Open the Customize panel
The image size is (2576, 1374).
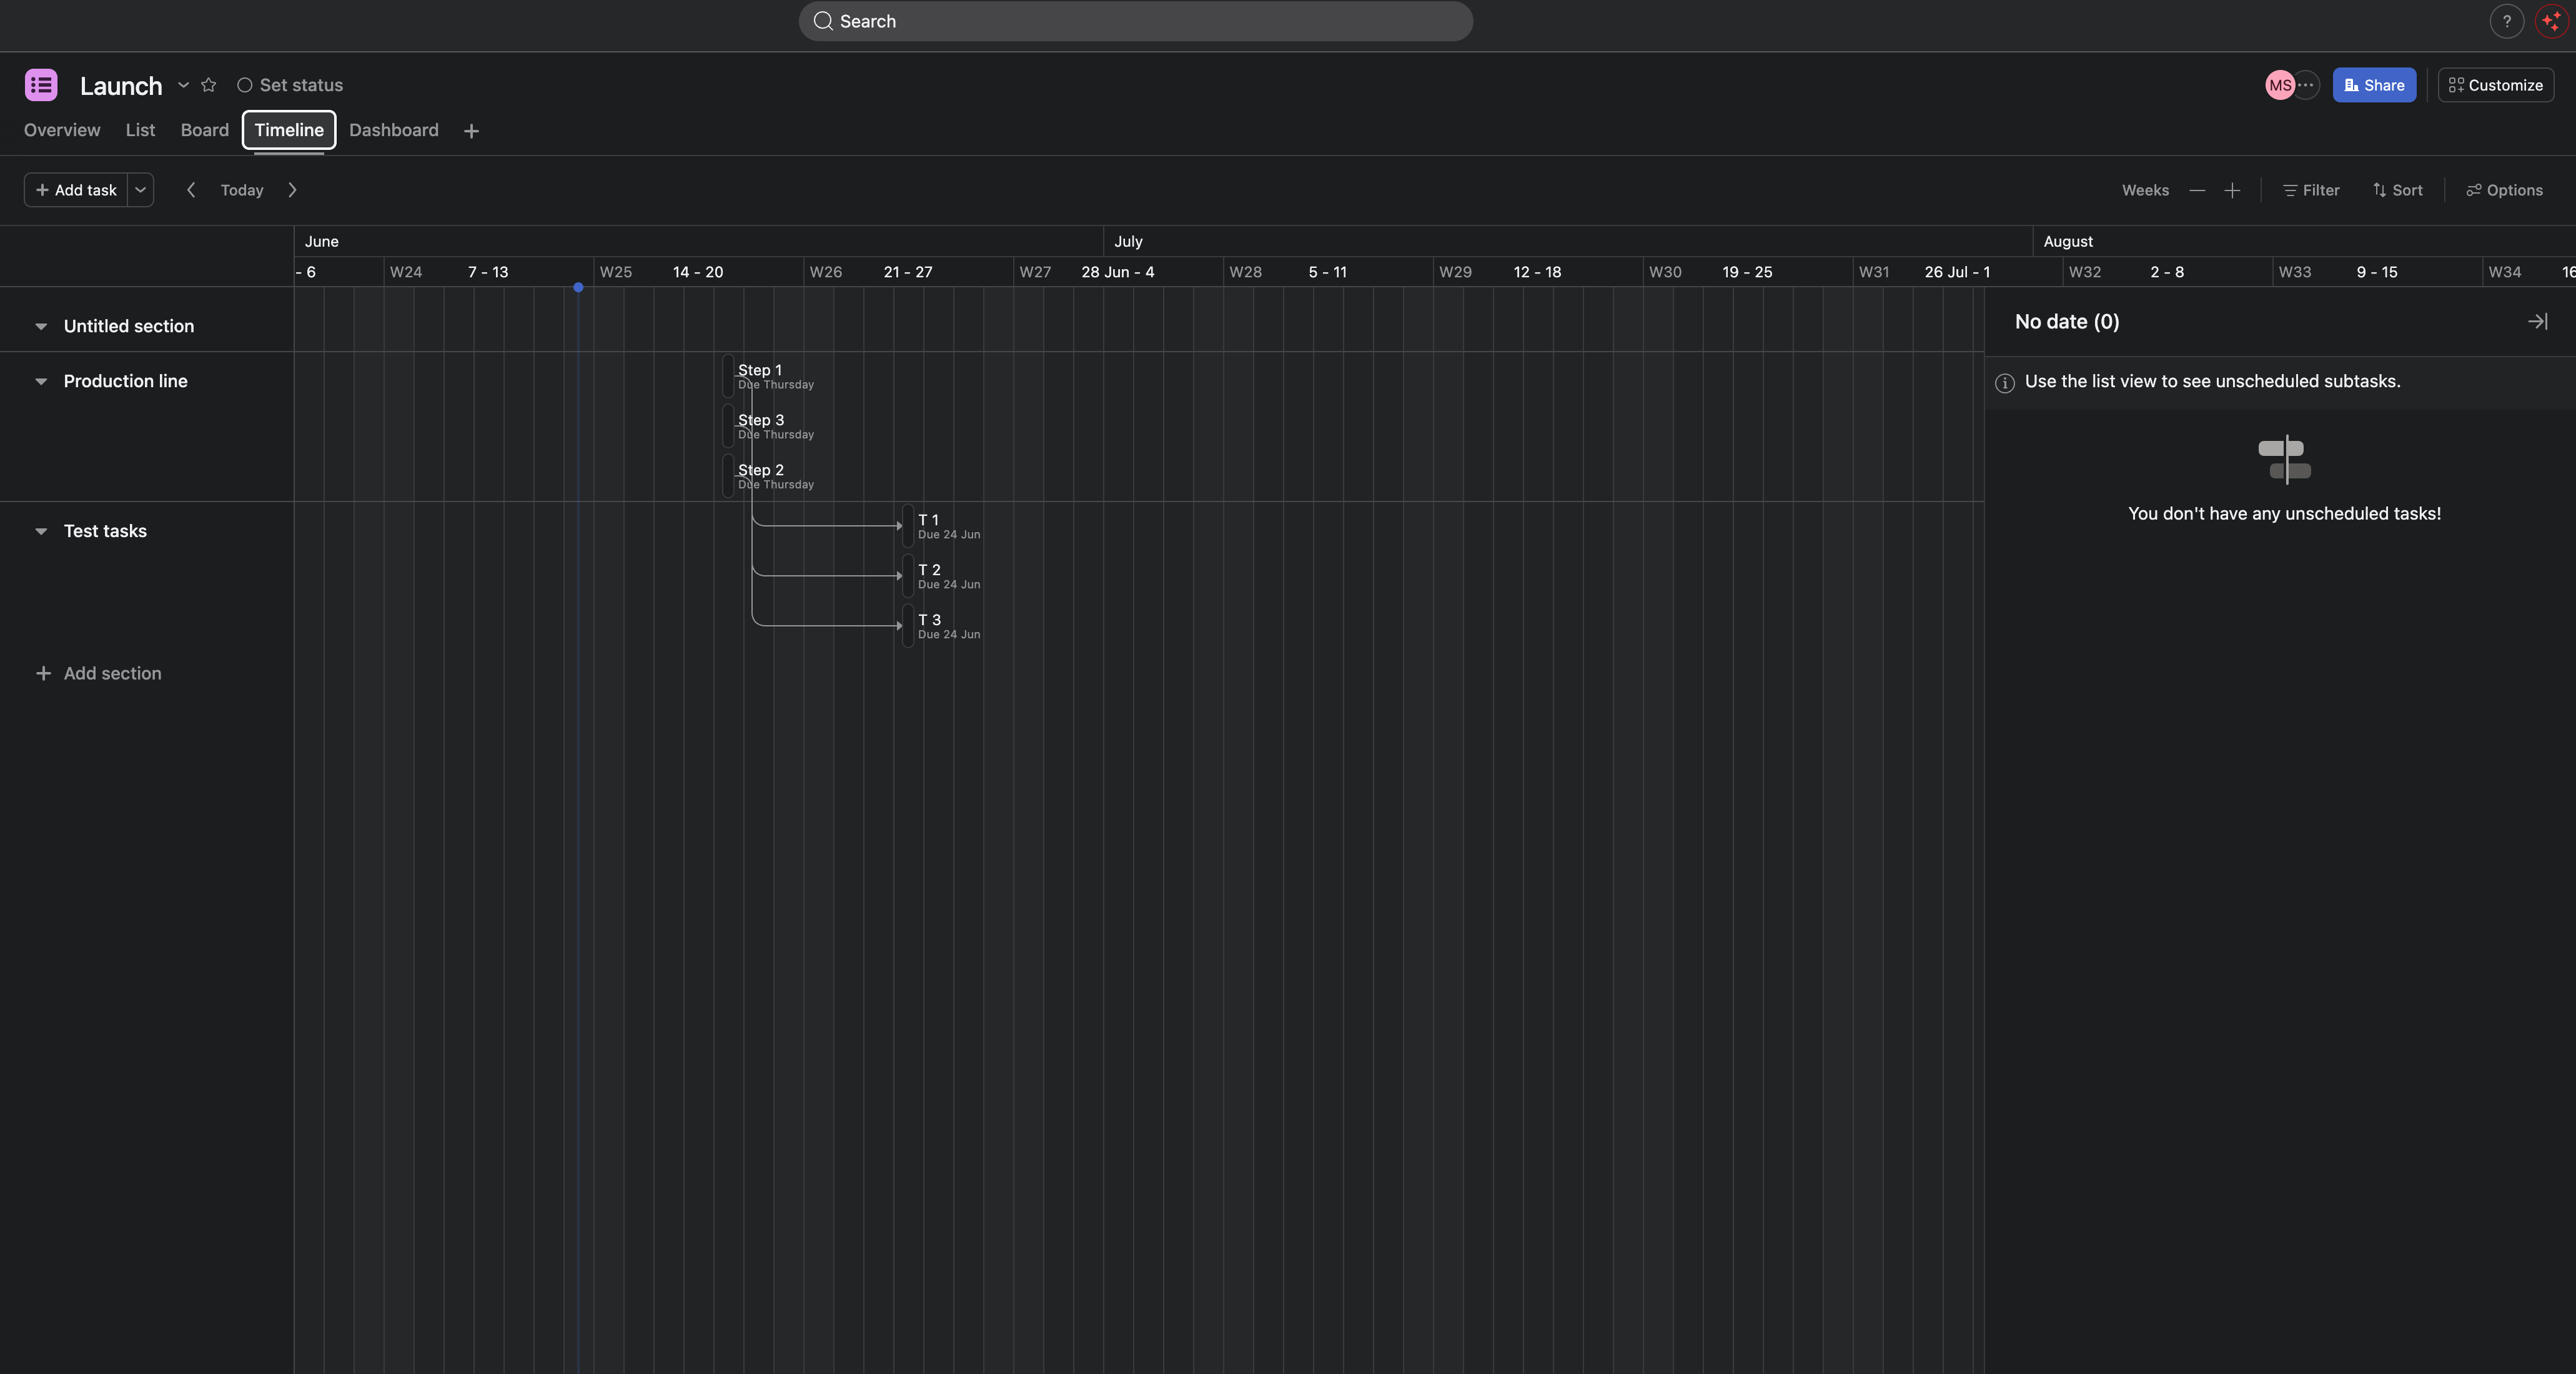coord(2495,85)
